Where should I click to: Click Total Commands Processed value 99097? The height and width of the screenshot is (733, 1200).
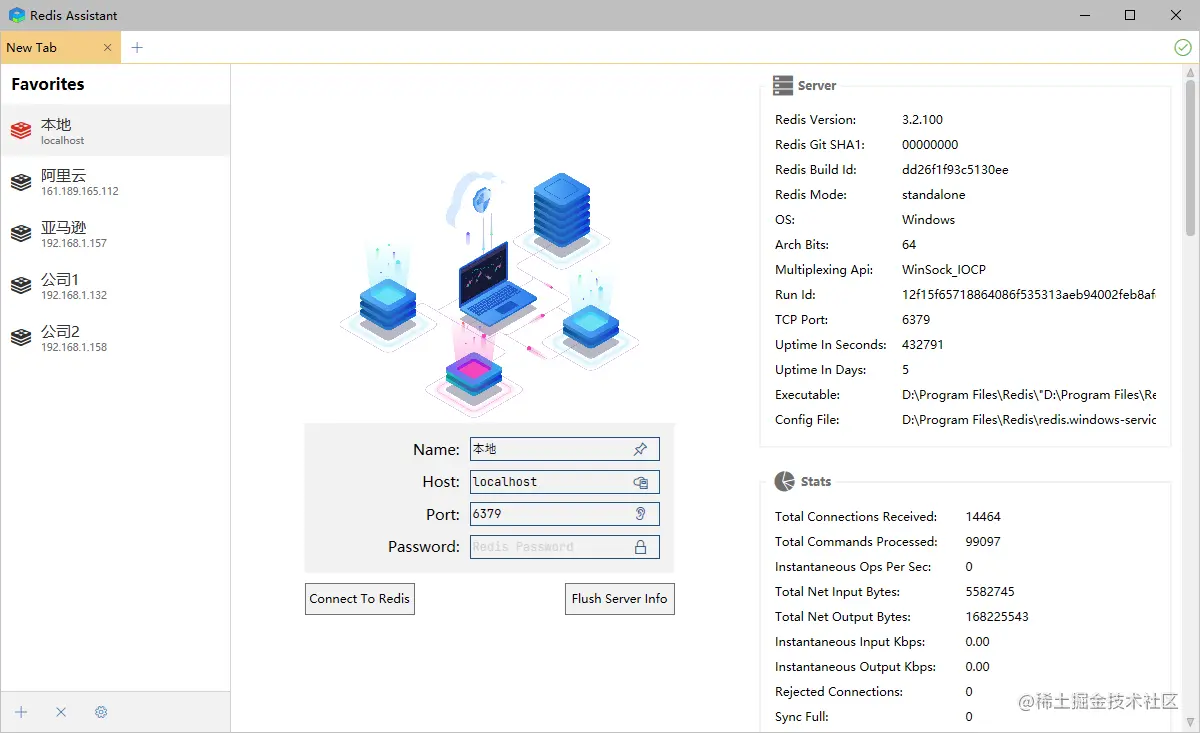[x=983, y=542]
